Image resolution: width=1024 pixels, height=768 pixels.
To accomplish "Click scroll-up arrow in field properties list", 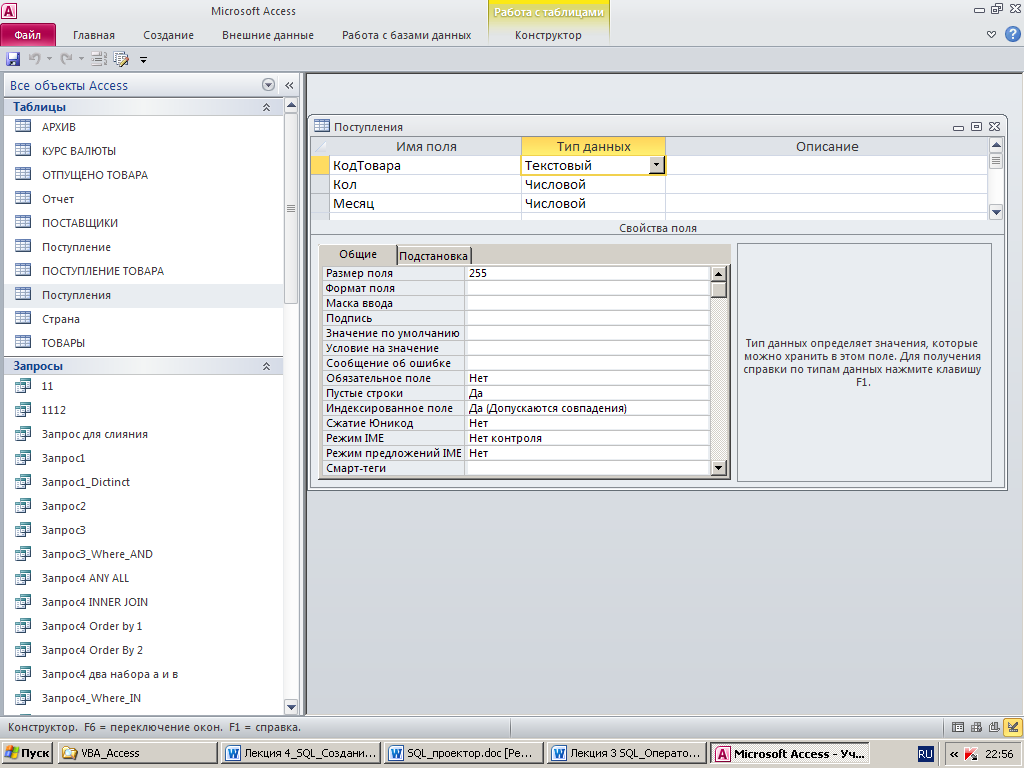I will pos(719,274).
